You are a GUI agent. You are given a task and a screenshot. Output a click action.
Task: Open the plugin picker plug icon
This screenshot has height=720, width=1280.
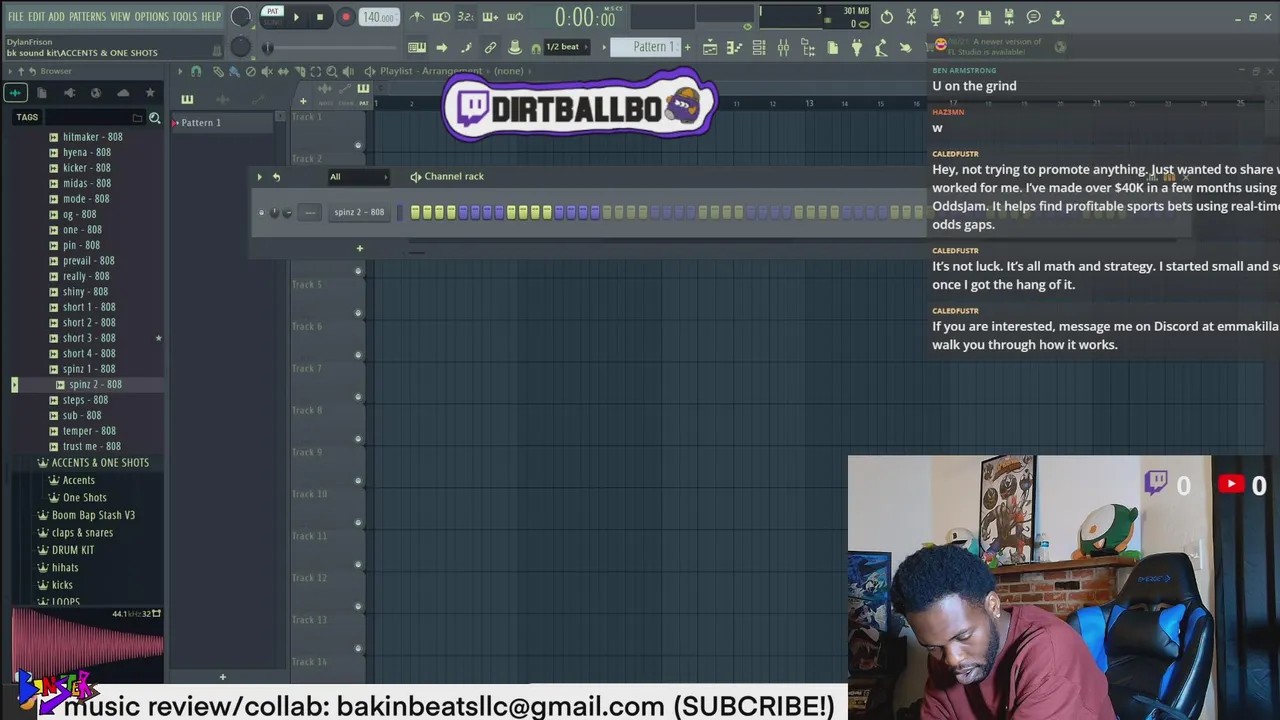click(x=856, y=47)
